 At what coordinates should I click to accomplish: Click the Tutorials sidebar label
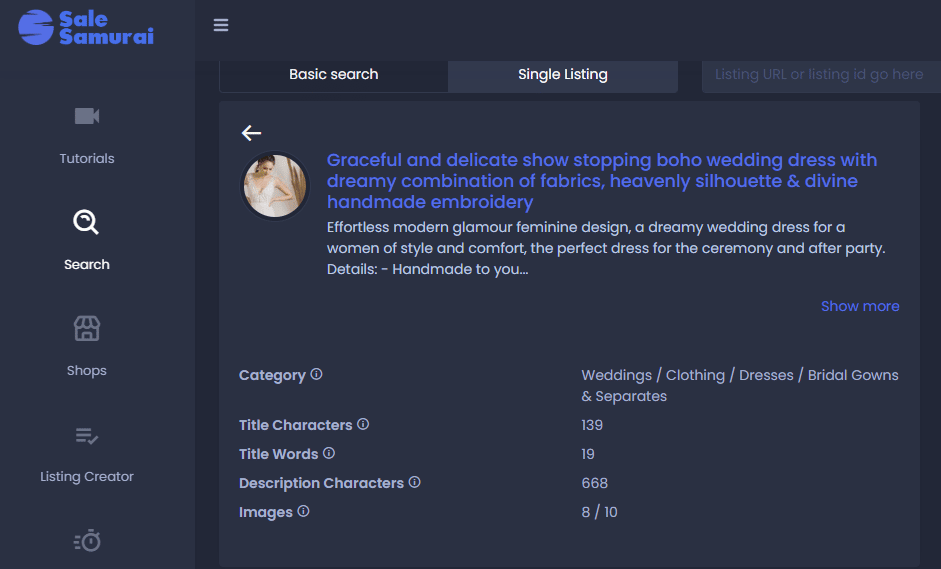click(87, 158)
